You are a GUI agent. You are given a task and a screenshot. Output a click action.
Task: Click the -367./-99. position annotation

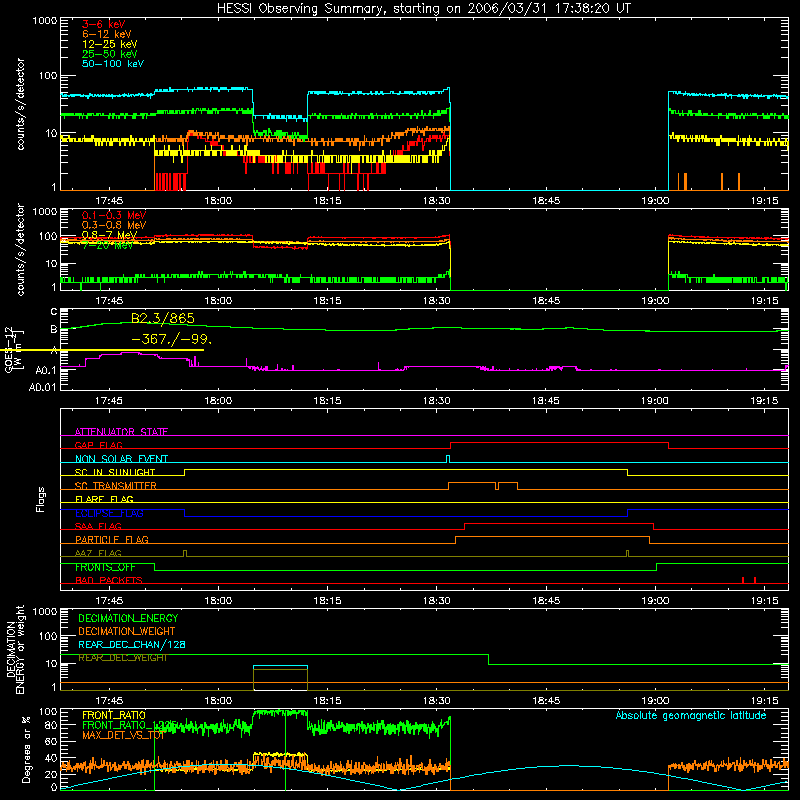point(171,339)
